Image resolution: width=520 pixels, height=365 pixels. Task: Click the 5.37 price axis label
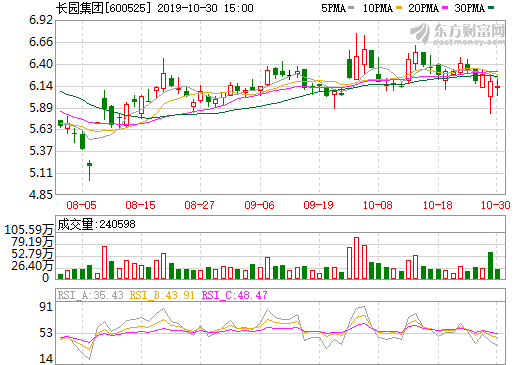(41, 151)
